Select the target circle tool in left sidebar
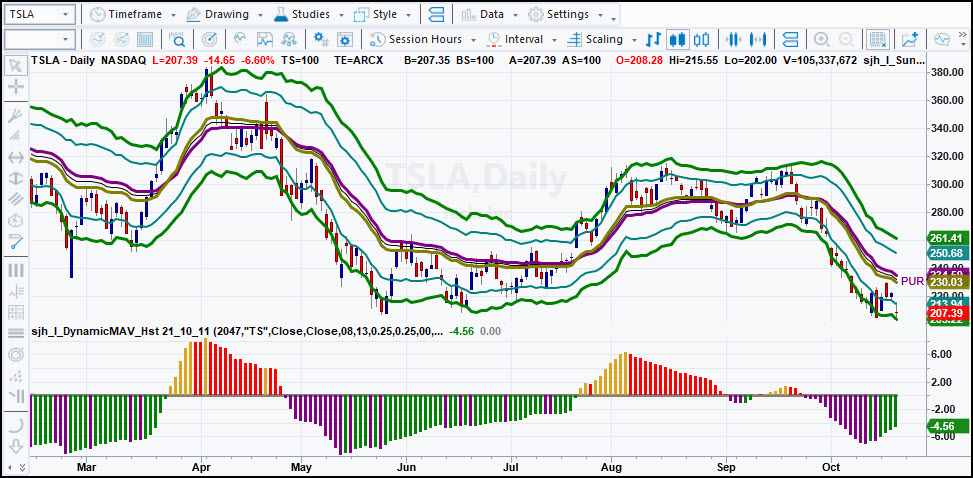The image size is (973, 478). point(16,354)
